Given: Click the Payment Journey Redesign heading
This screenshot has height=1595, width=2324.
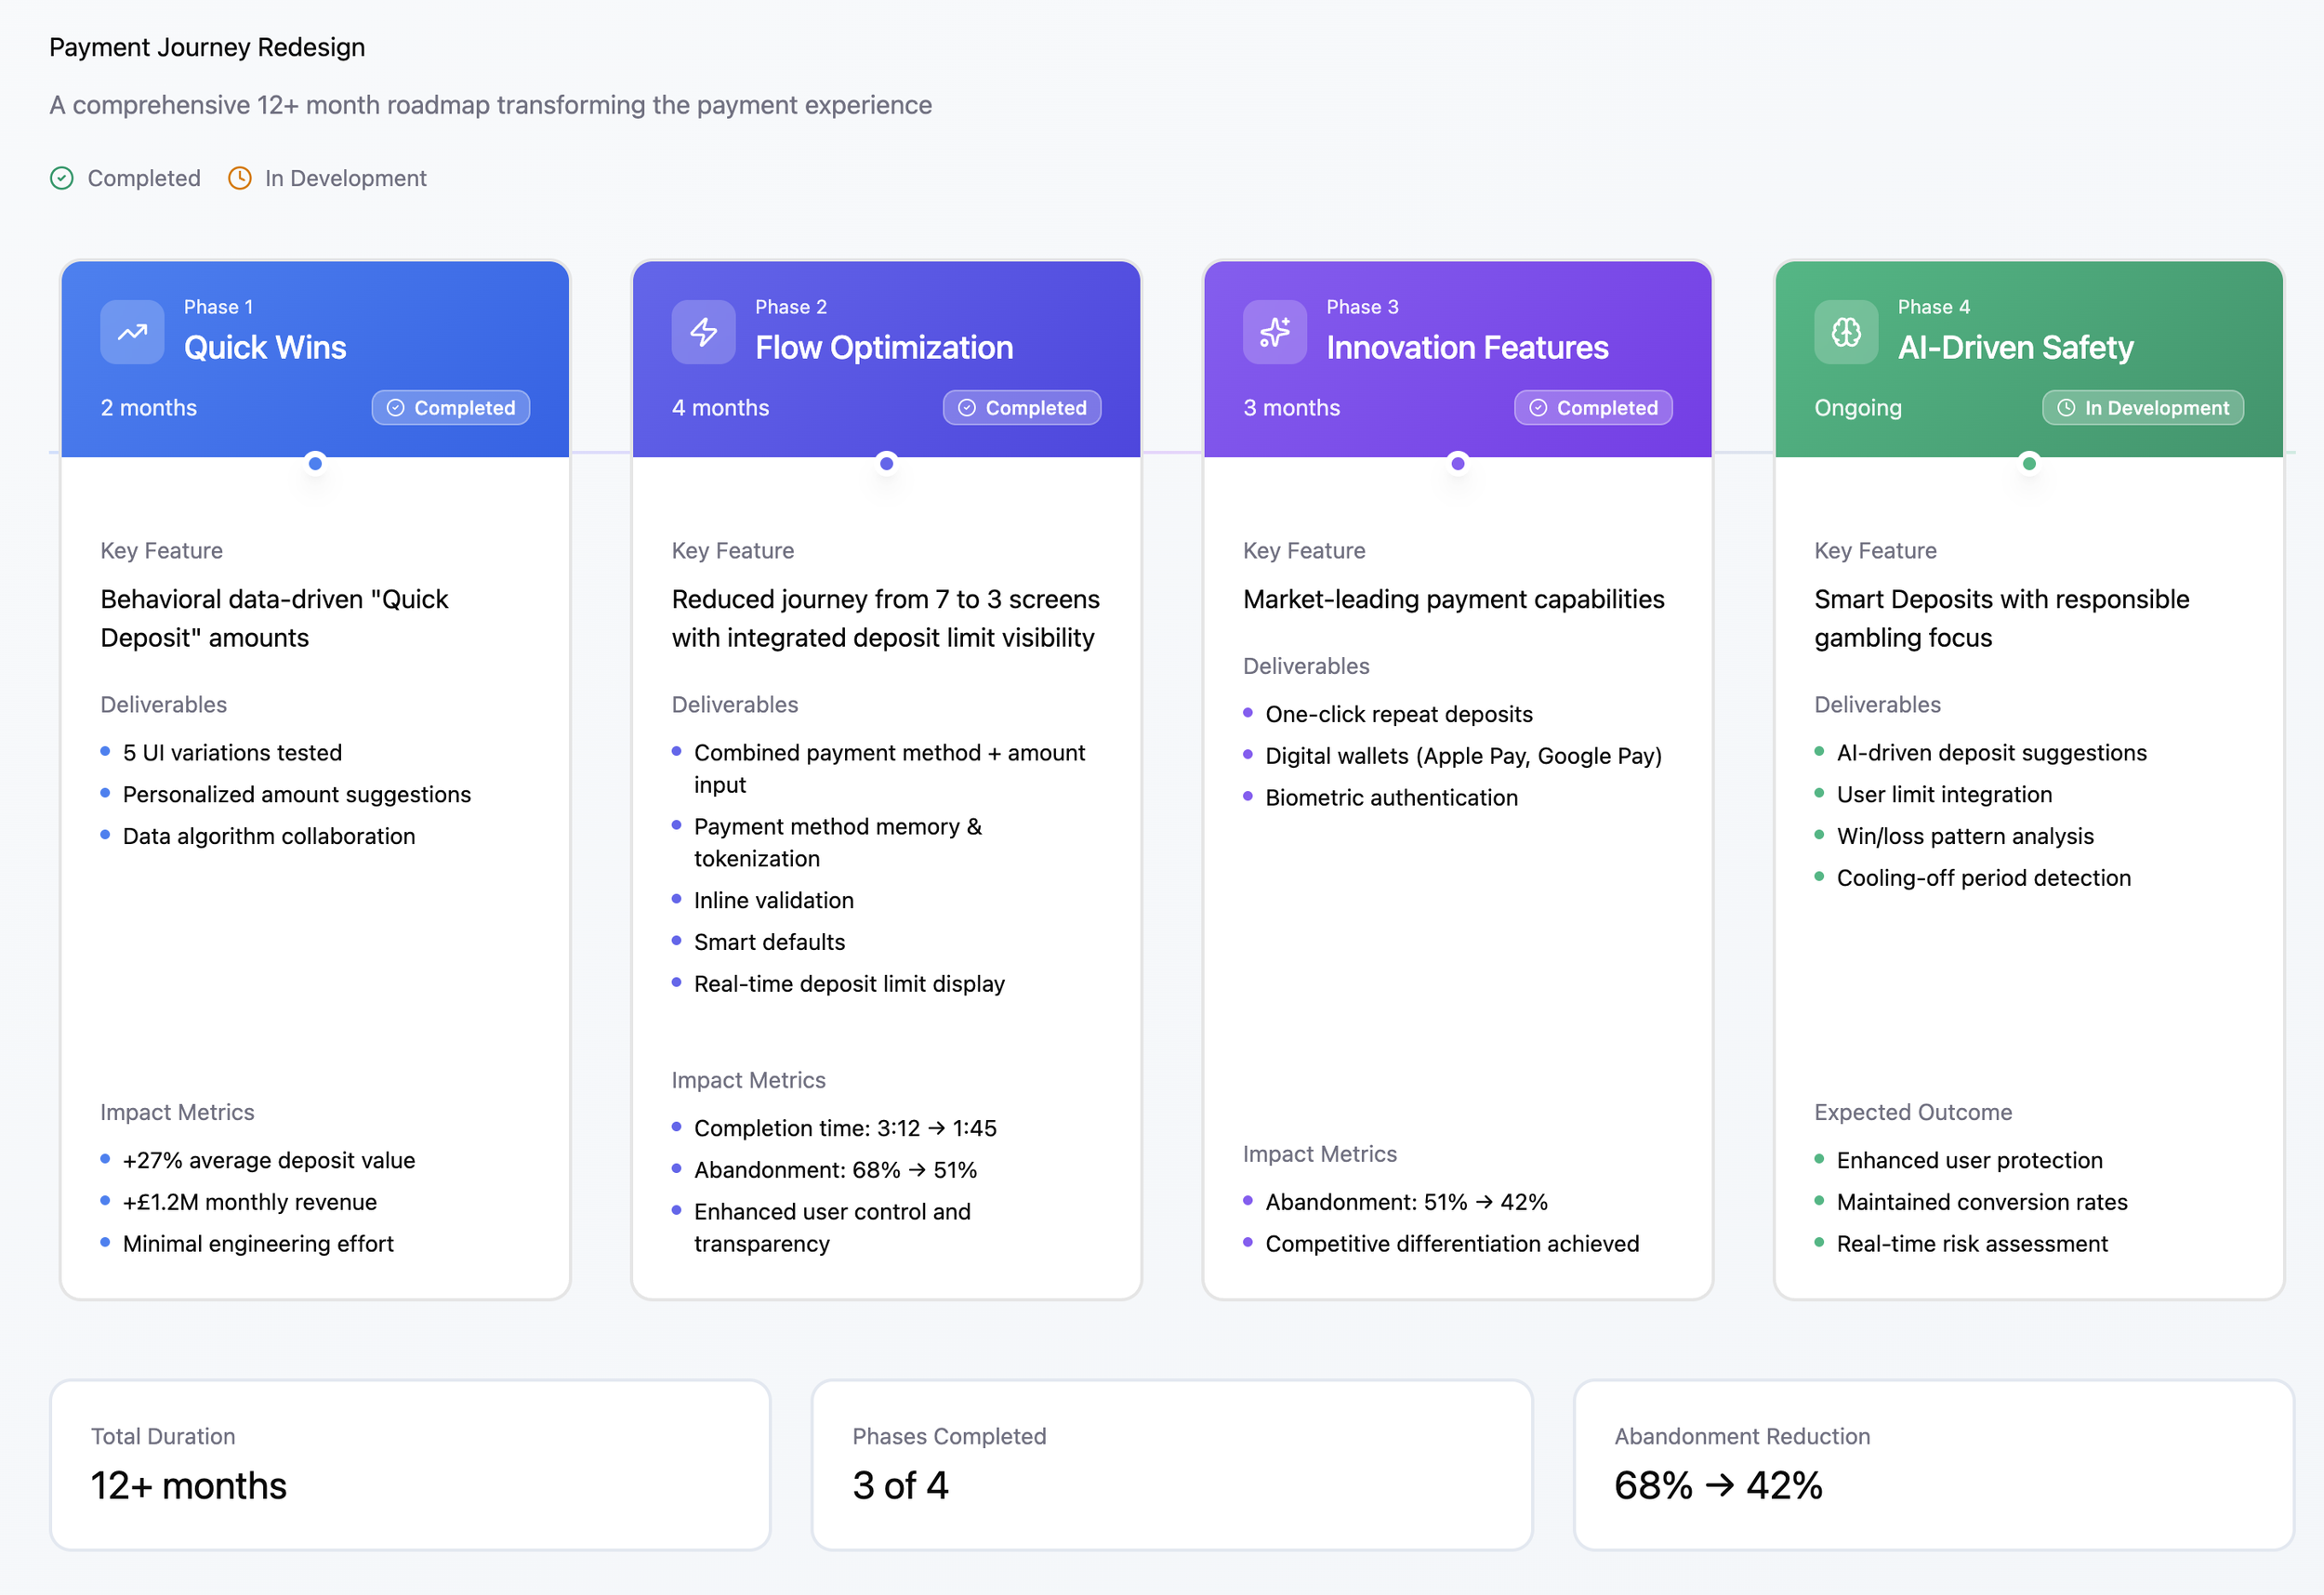Looking at the screenshot, I should pos(207,47).
